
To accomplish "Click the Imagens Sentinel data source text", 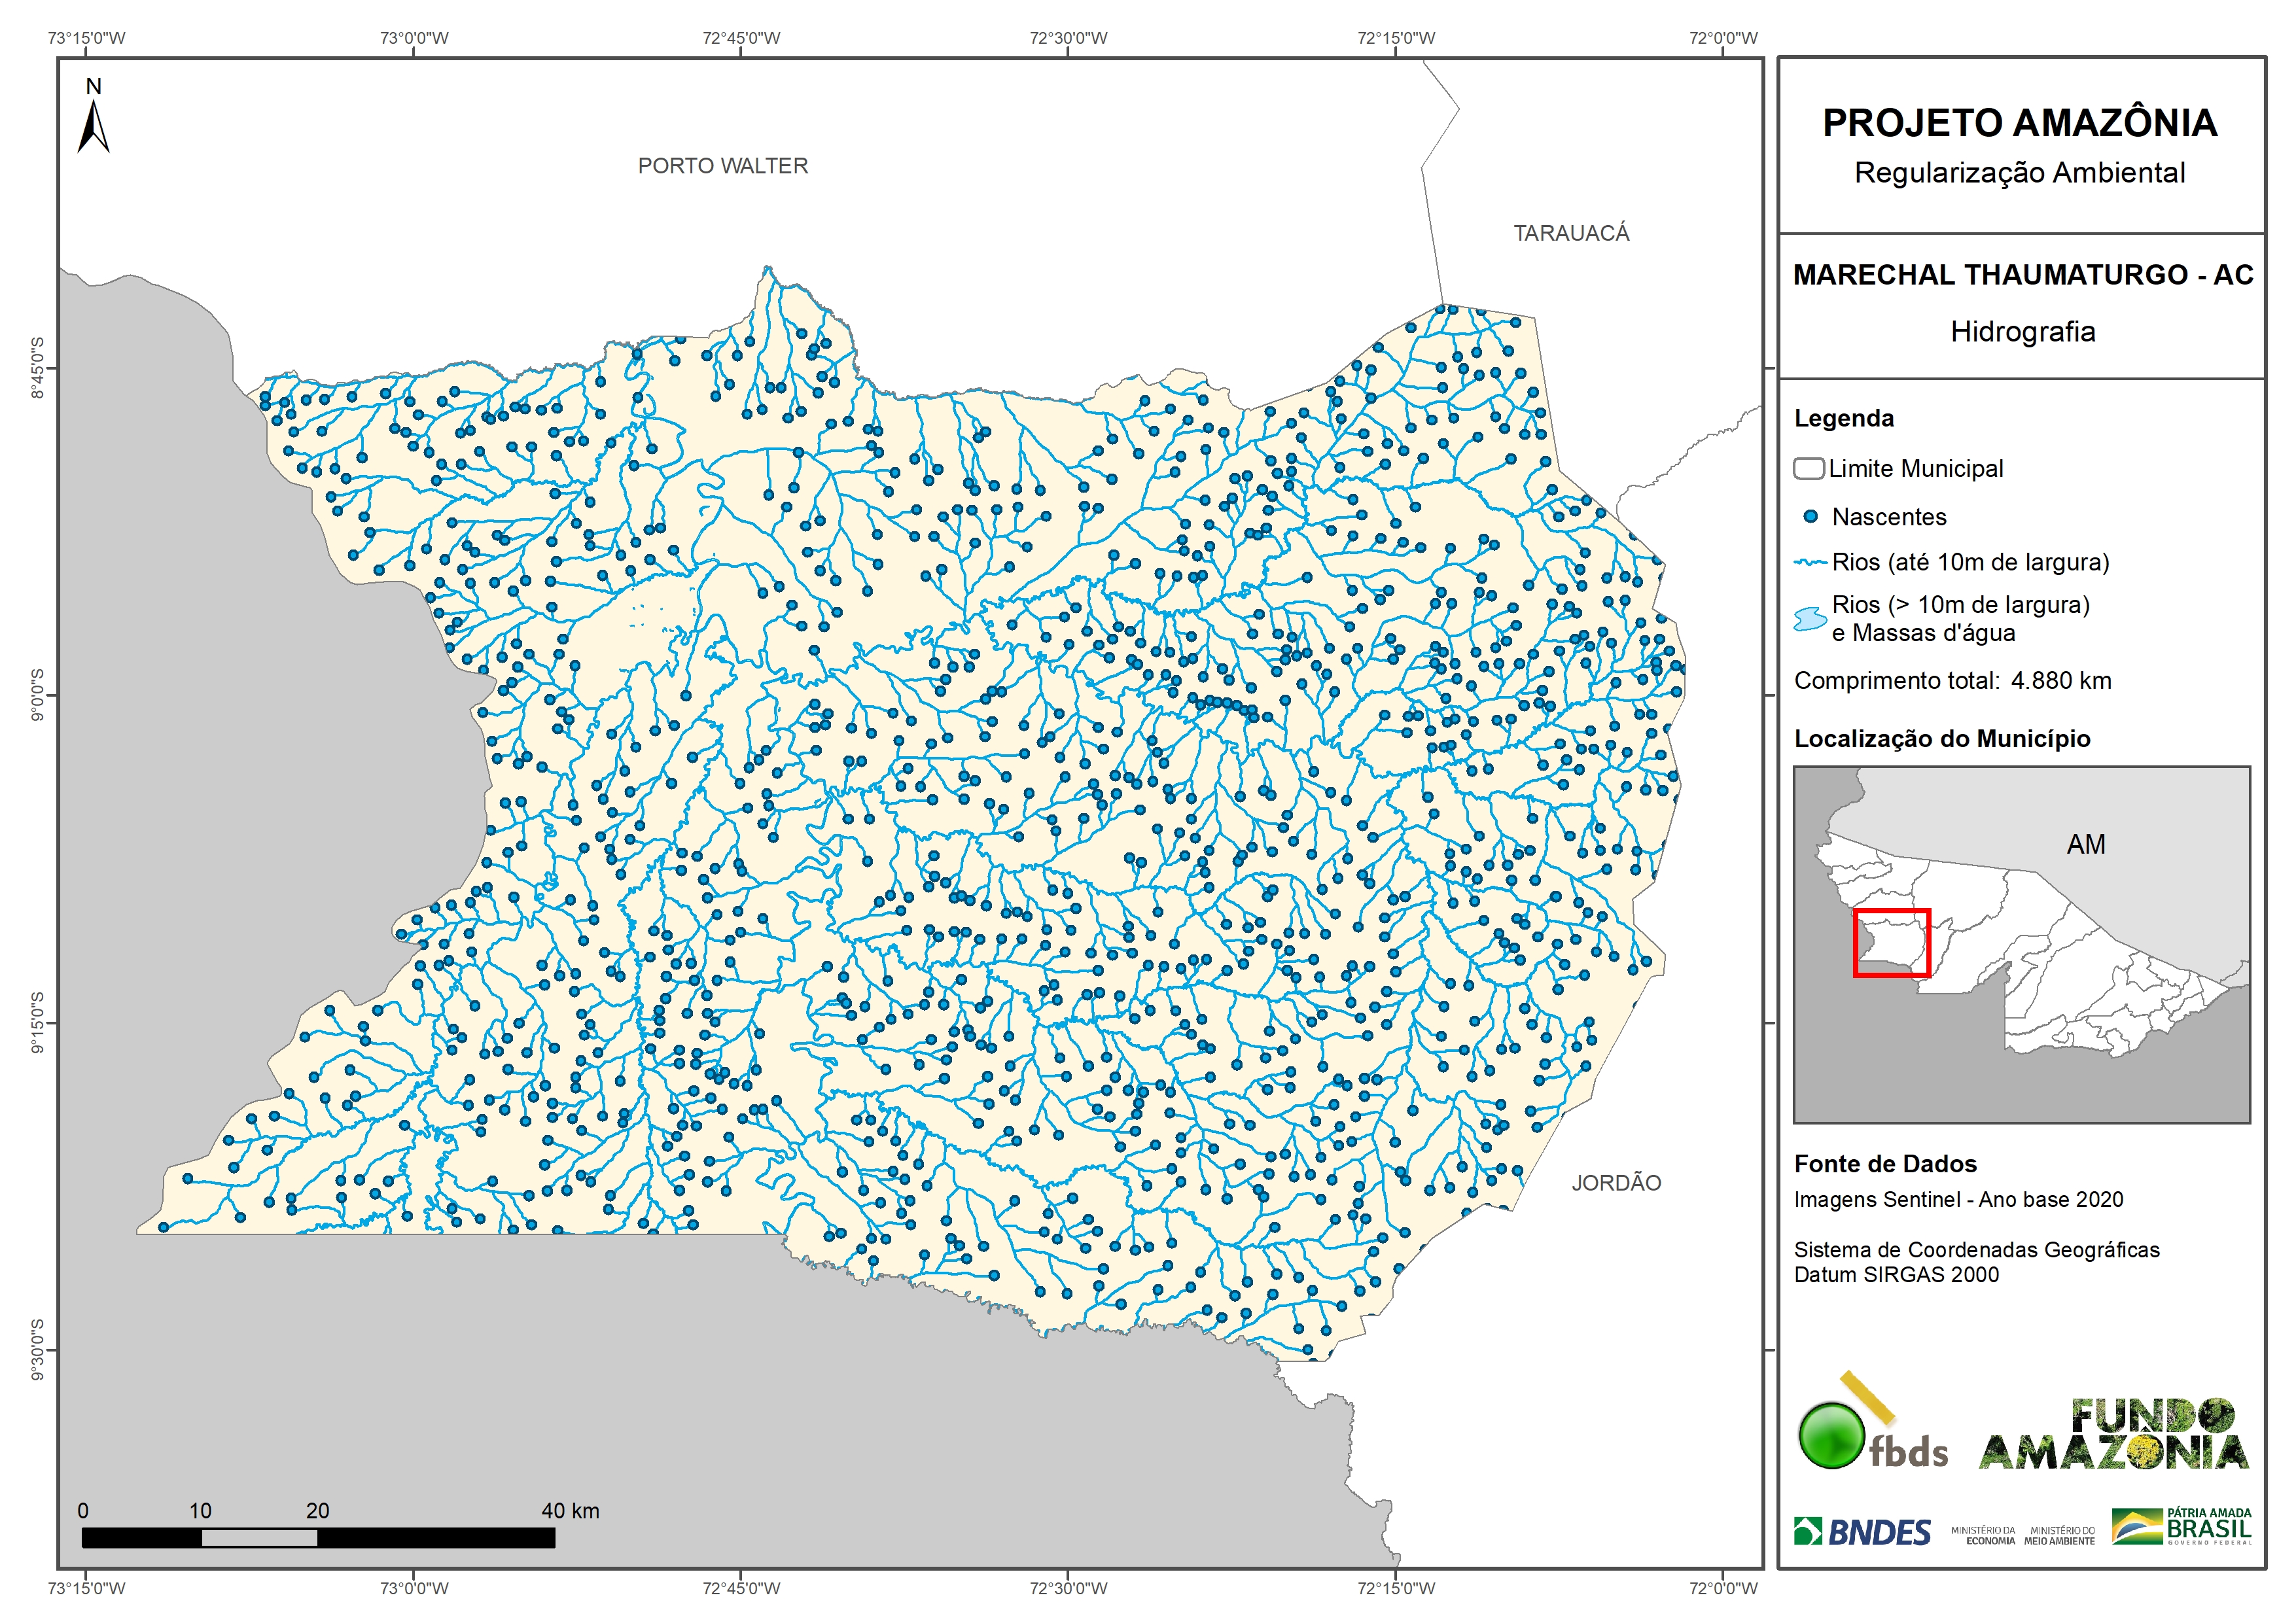I will click(1958, 1199).
